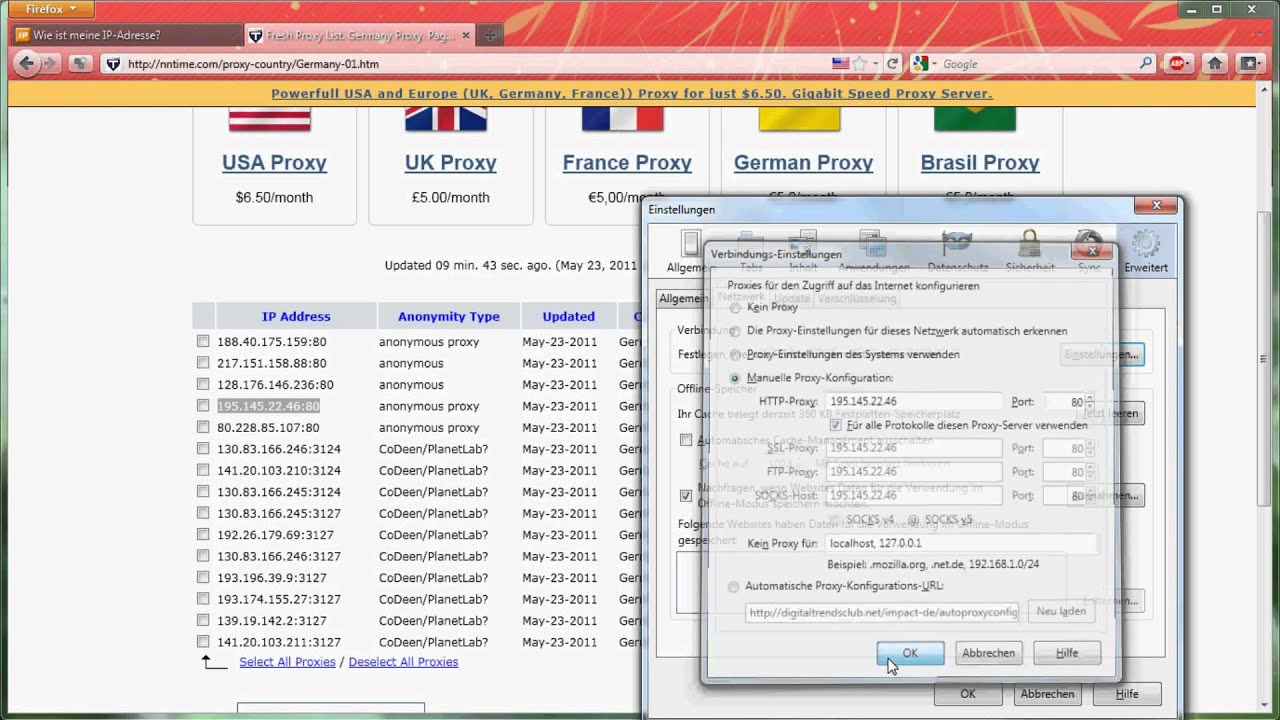Click the UK flag image
Screen dimensions: 1280x720
point(446,121)
